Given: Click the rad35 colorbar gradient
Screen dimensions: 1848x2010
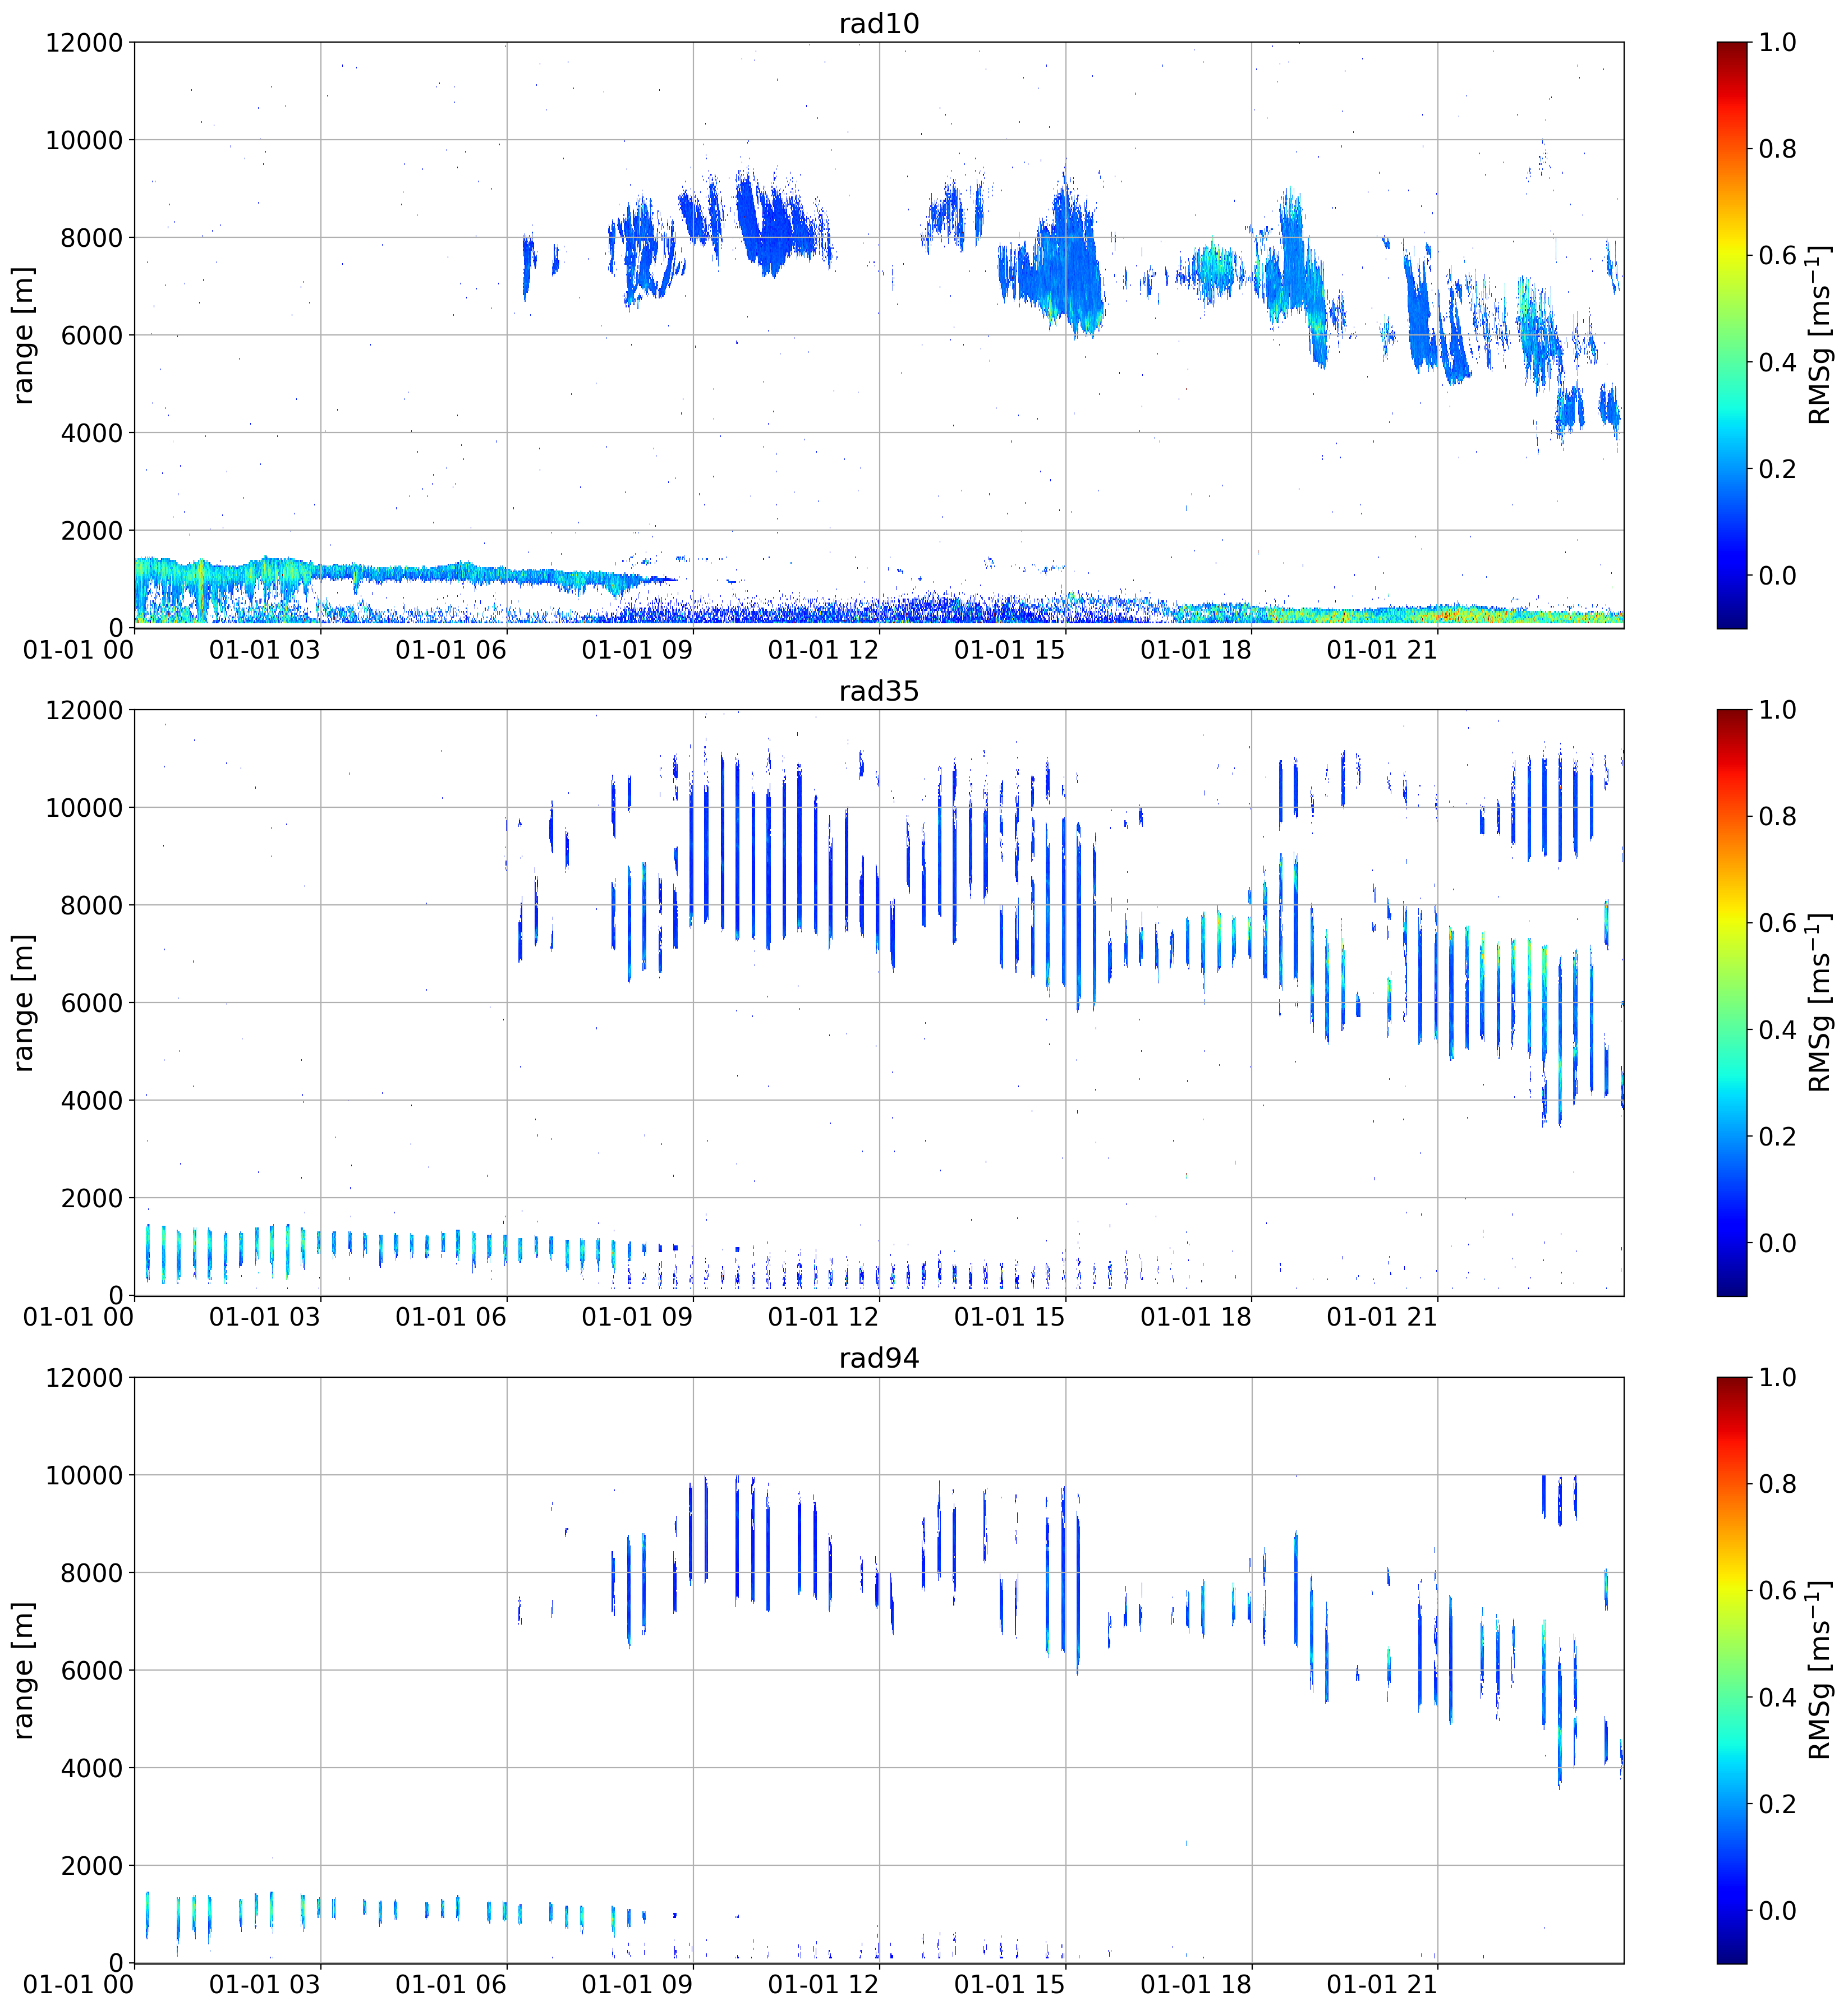Looking at the screenshot, I should [x=1732, y=1003].
